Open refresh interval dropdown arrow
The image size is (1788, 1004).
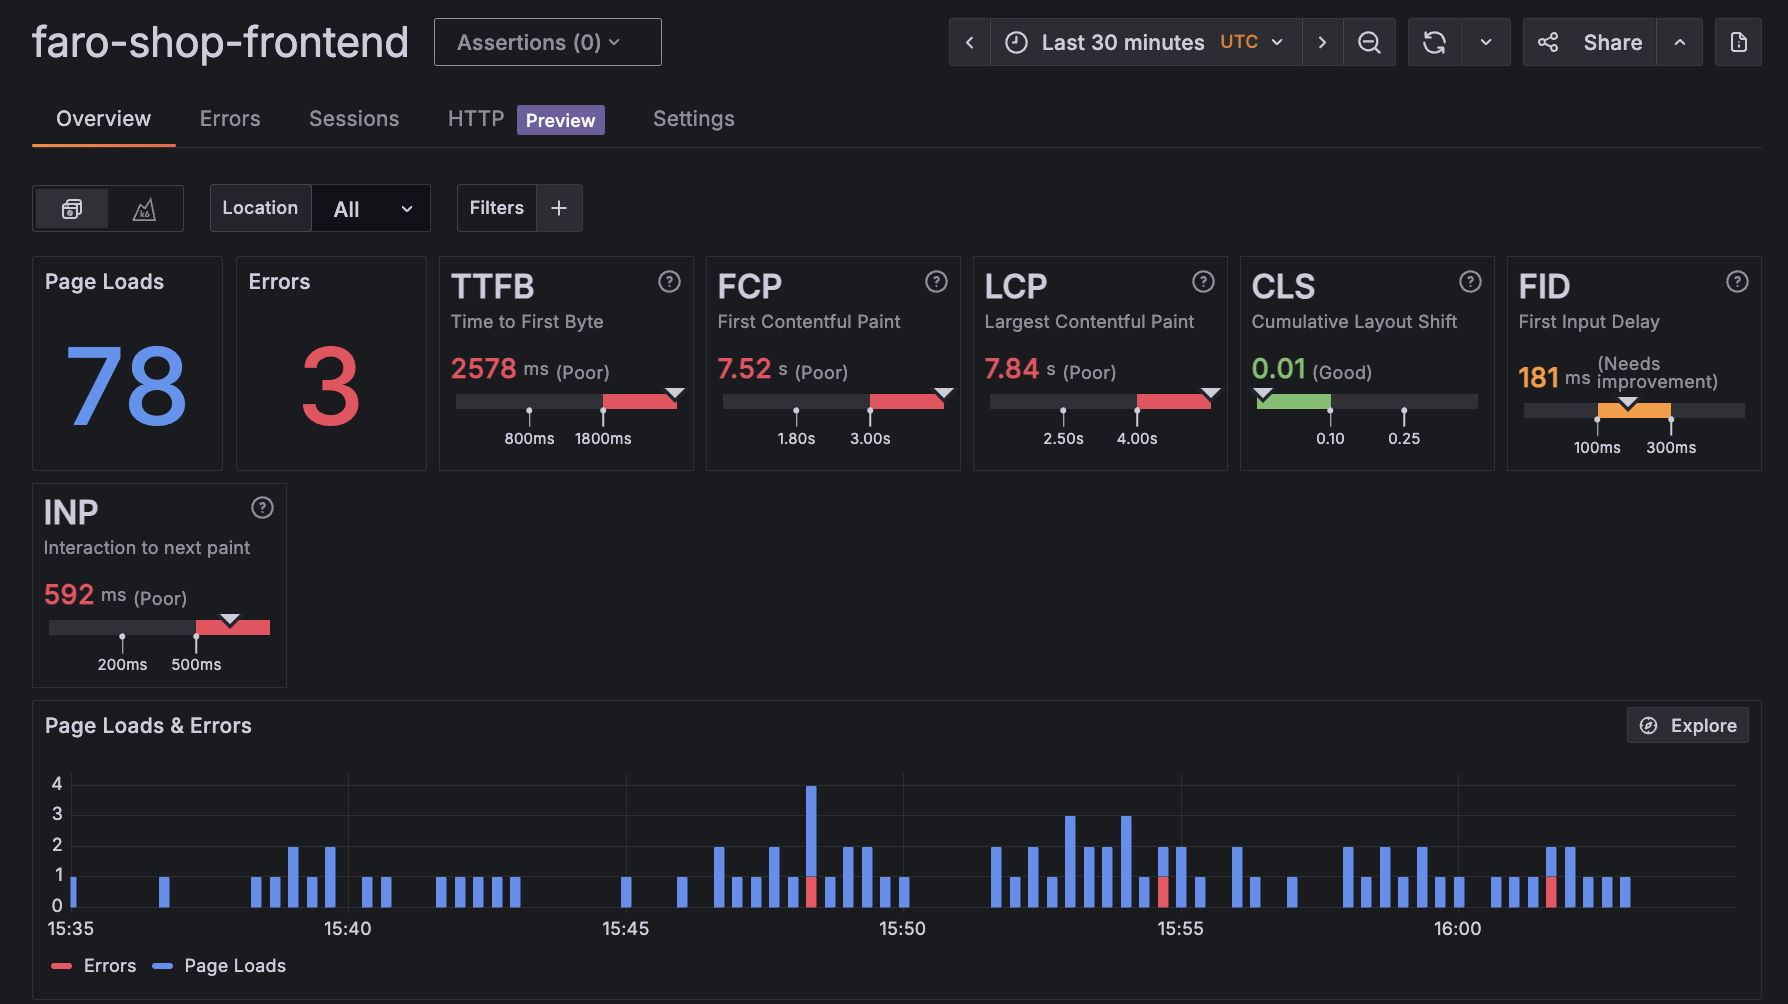point(1485,42)
